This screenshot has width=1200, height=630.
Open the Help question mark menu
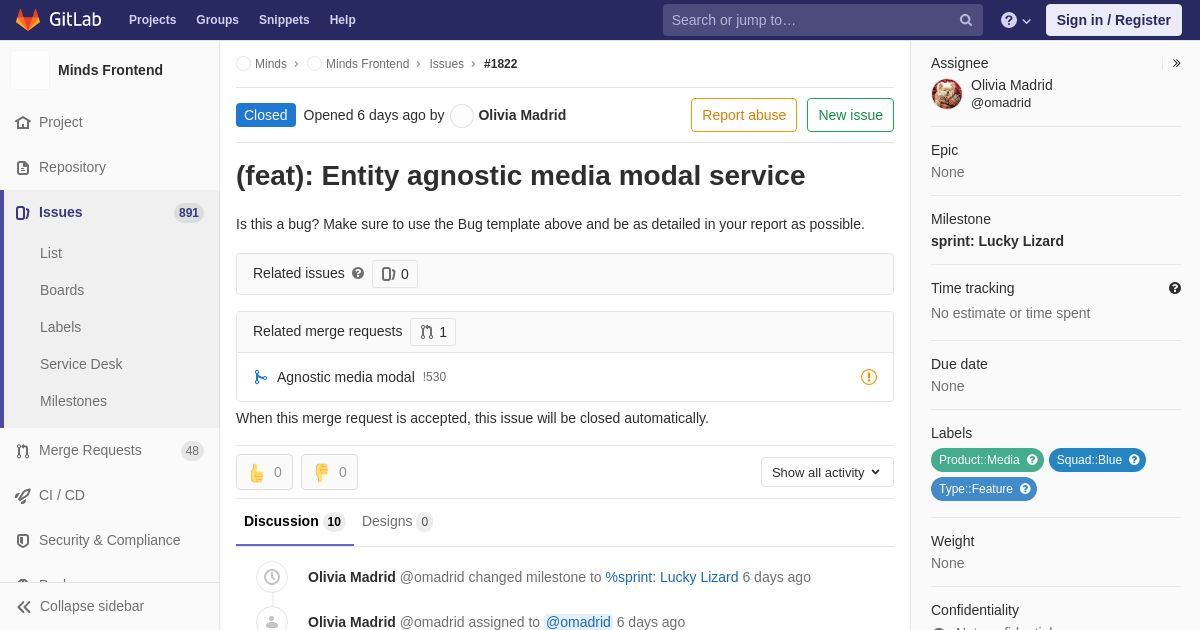click(x=1016, y=20)
